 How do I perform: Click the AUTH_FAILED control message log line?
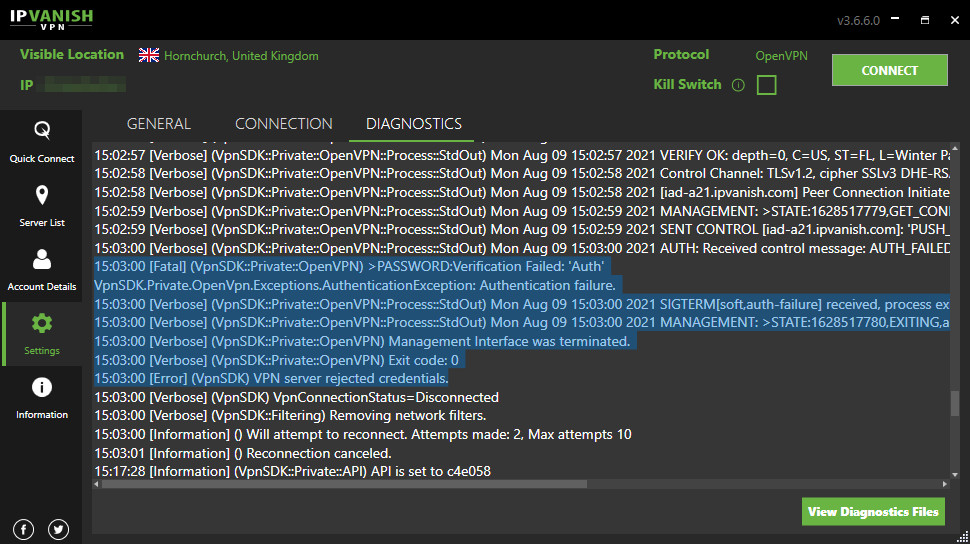pyautogui.click(x=521, y=248)
